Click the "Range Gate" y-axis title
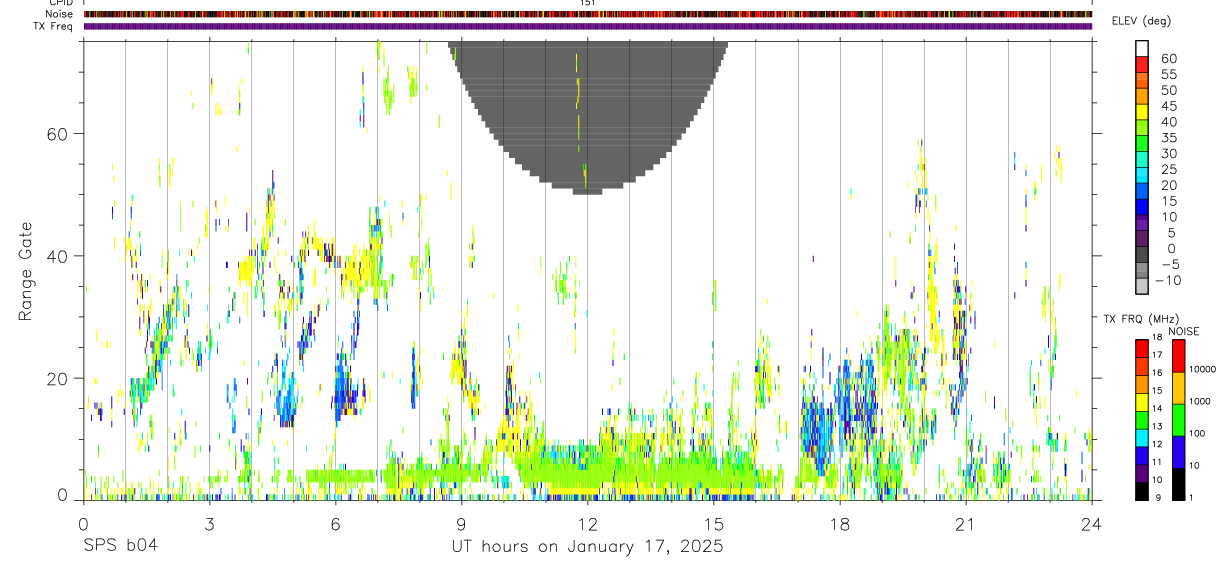Viewport: 1228px width, 567px height. pos(26,271)
